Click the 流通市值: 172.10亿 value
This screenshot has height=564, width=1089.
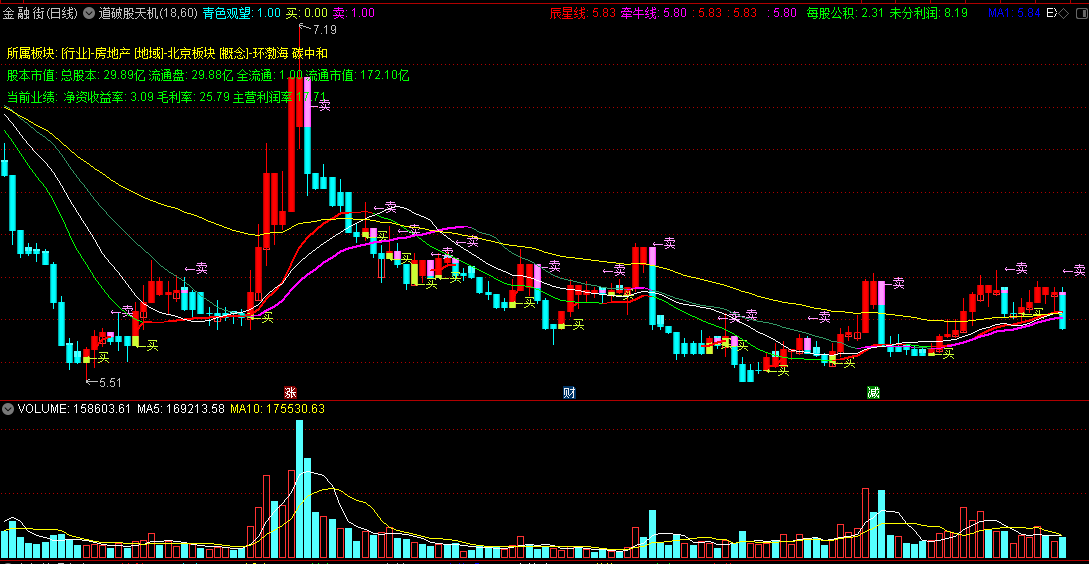[x=358, y=76]
